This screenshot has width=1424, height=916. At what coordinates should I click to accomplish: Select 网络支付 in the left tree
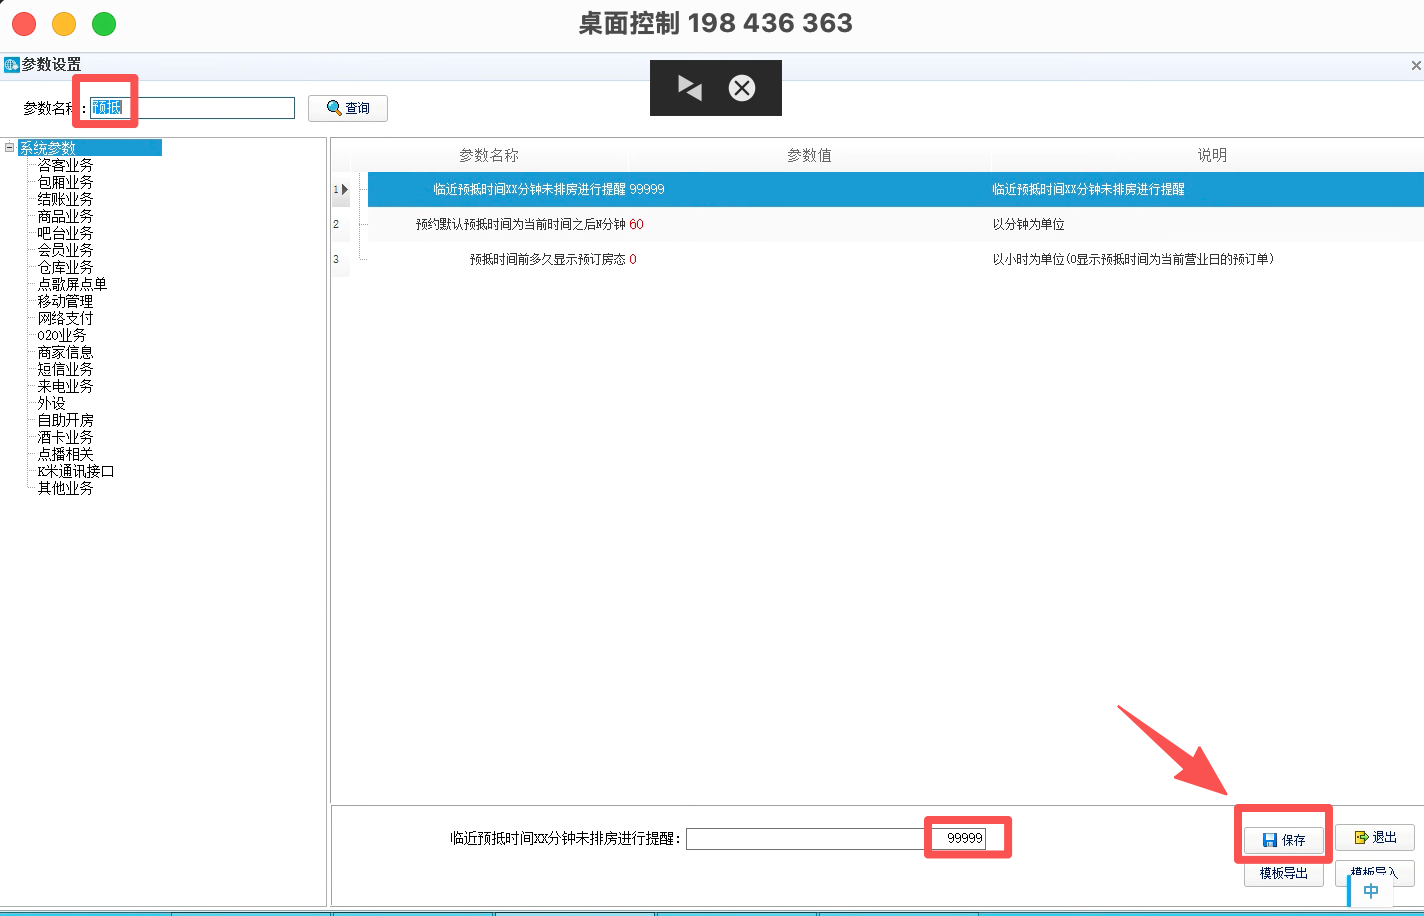point(64,317)
